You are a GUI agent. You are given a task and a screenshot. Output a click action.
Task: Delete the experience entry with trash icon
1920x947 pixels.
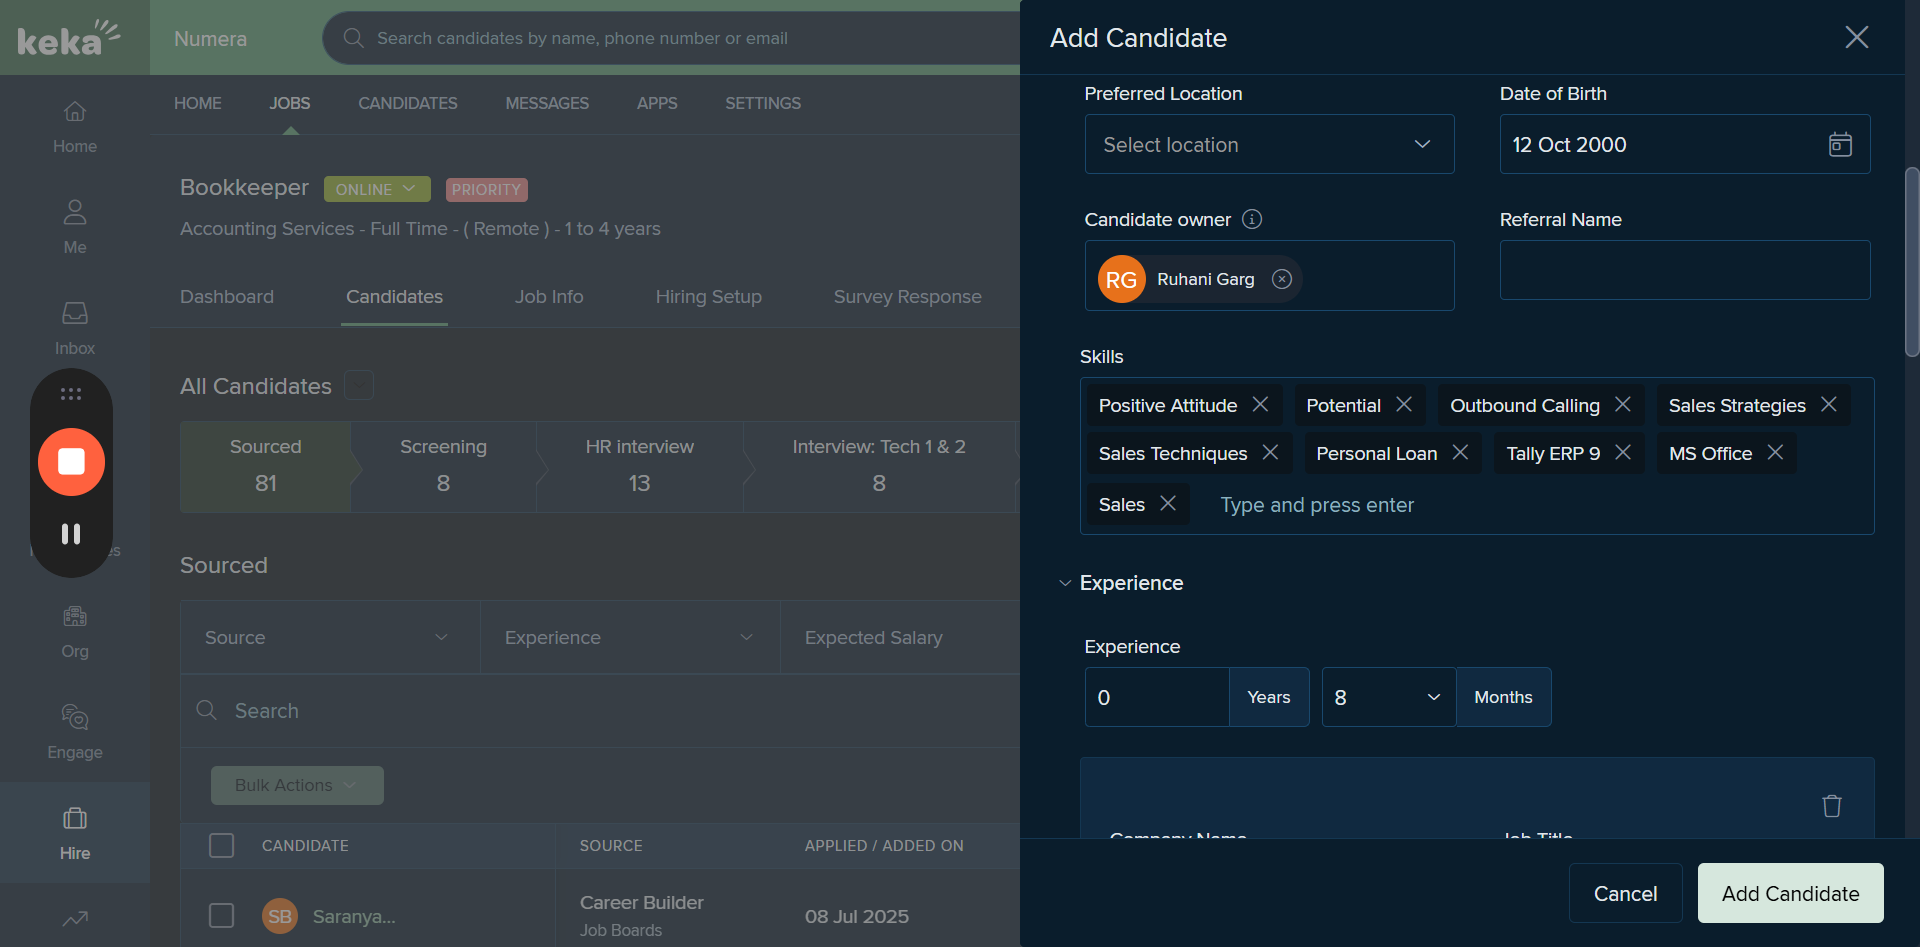(1832, 806)
